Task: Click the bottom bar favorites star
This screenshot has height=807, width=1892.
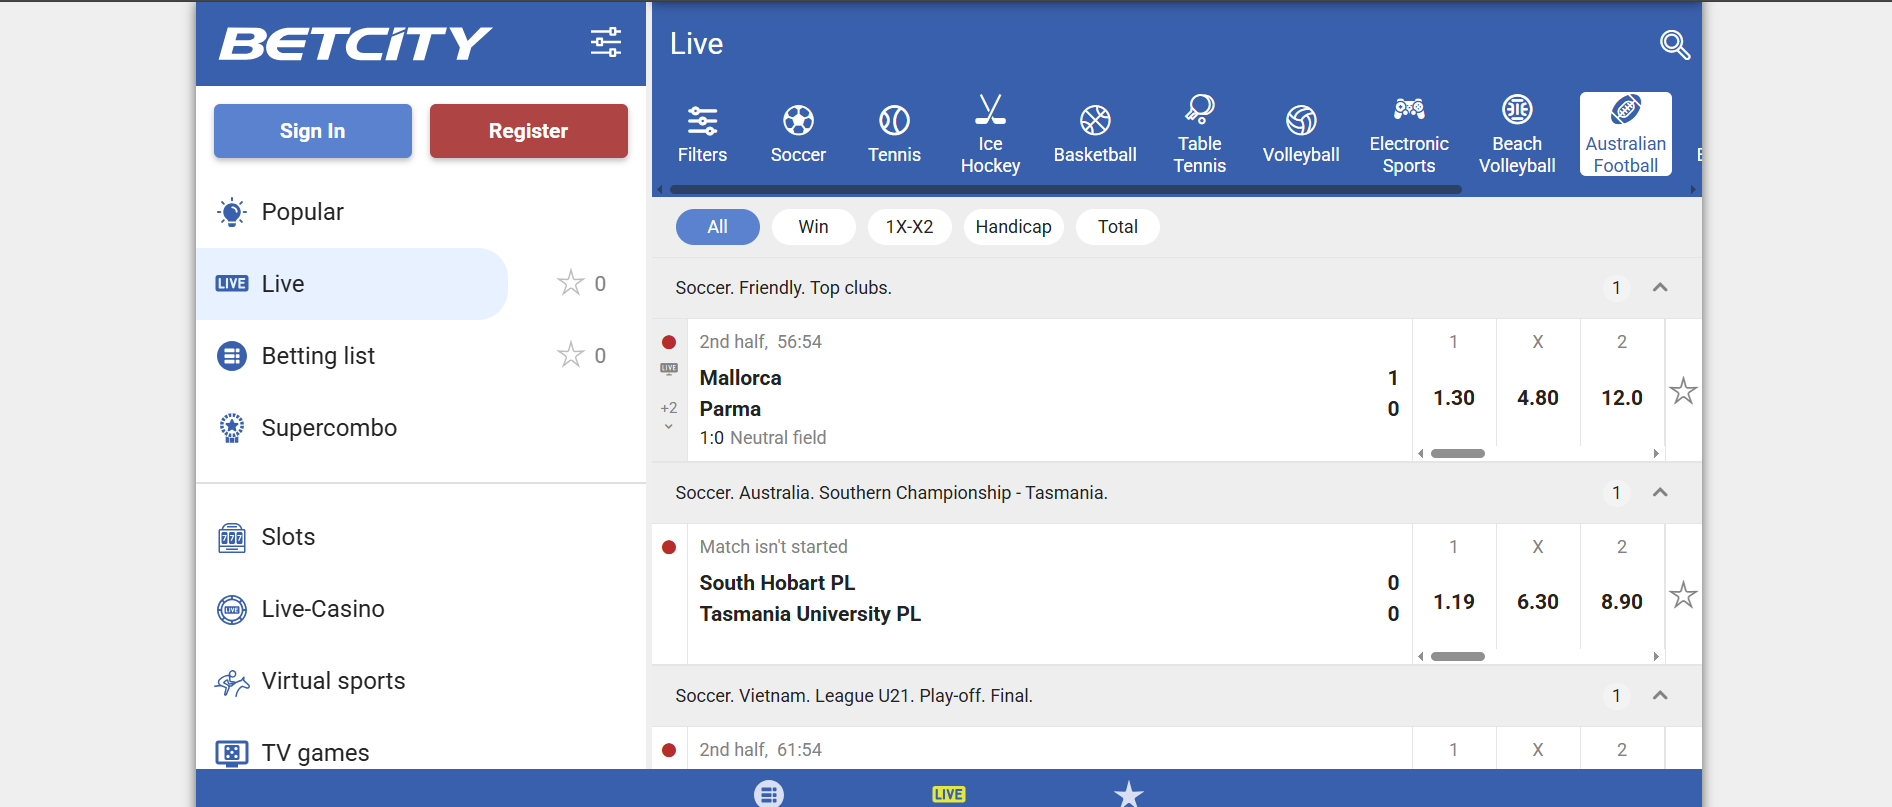Action: click(x=1129, y=794)
